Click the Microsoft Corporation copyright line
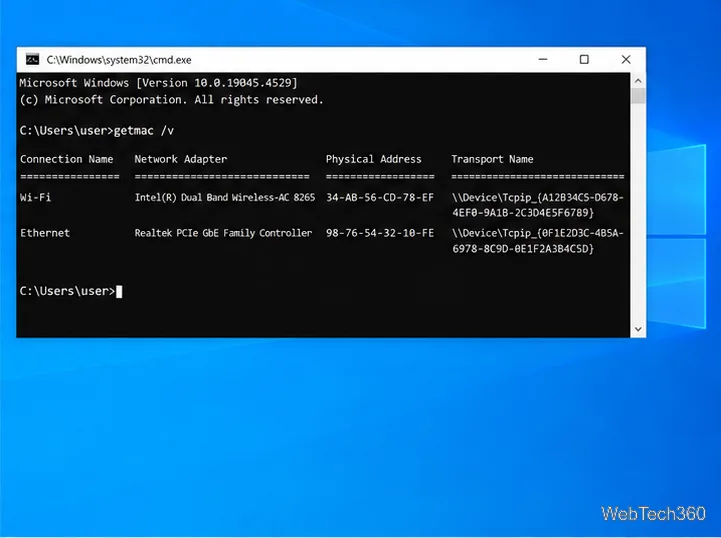Viewport: 721px width, 538px height. coord(172,100)
